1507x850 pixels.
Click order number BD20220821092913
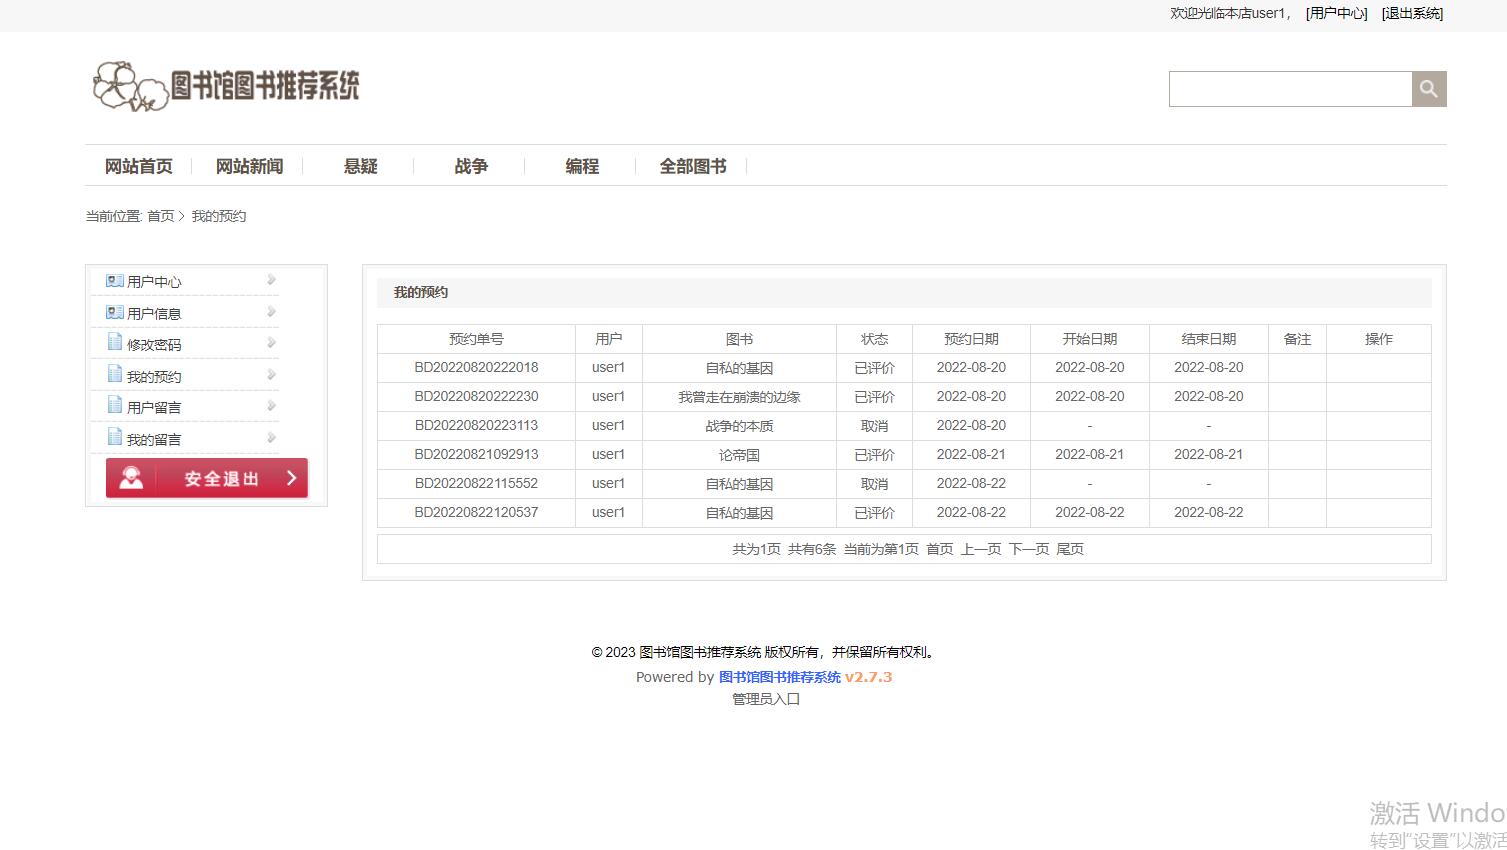click(476, 455)
